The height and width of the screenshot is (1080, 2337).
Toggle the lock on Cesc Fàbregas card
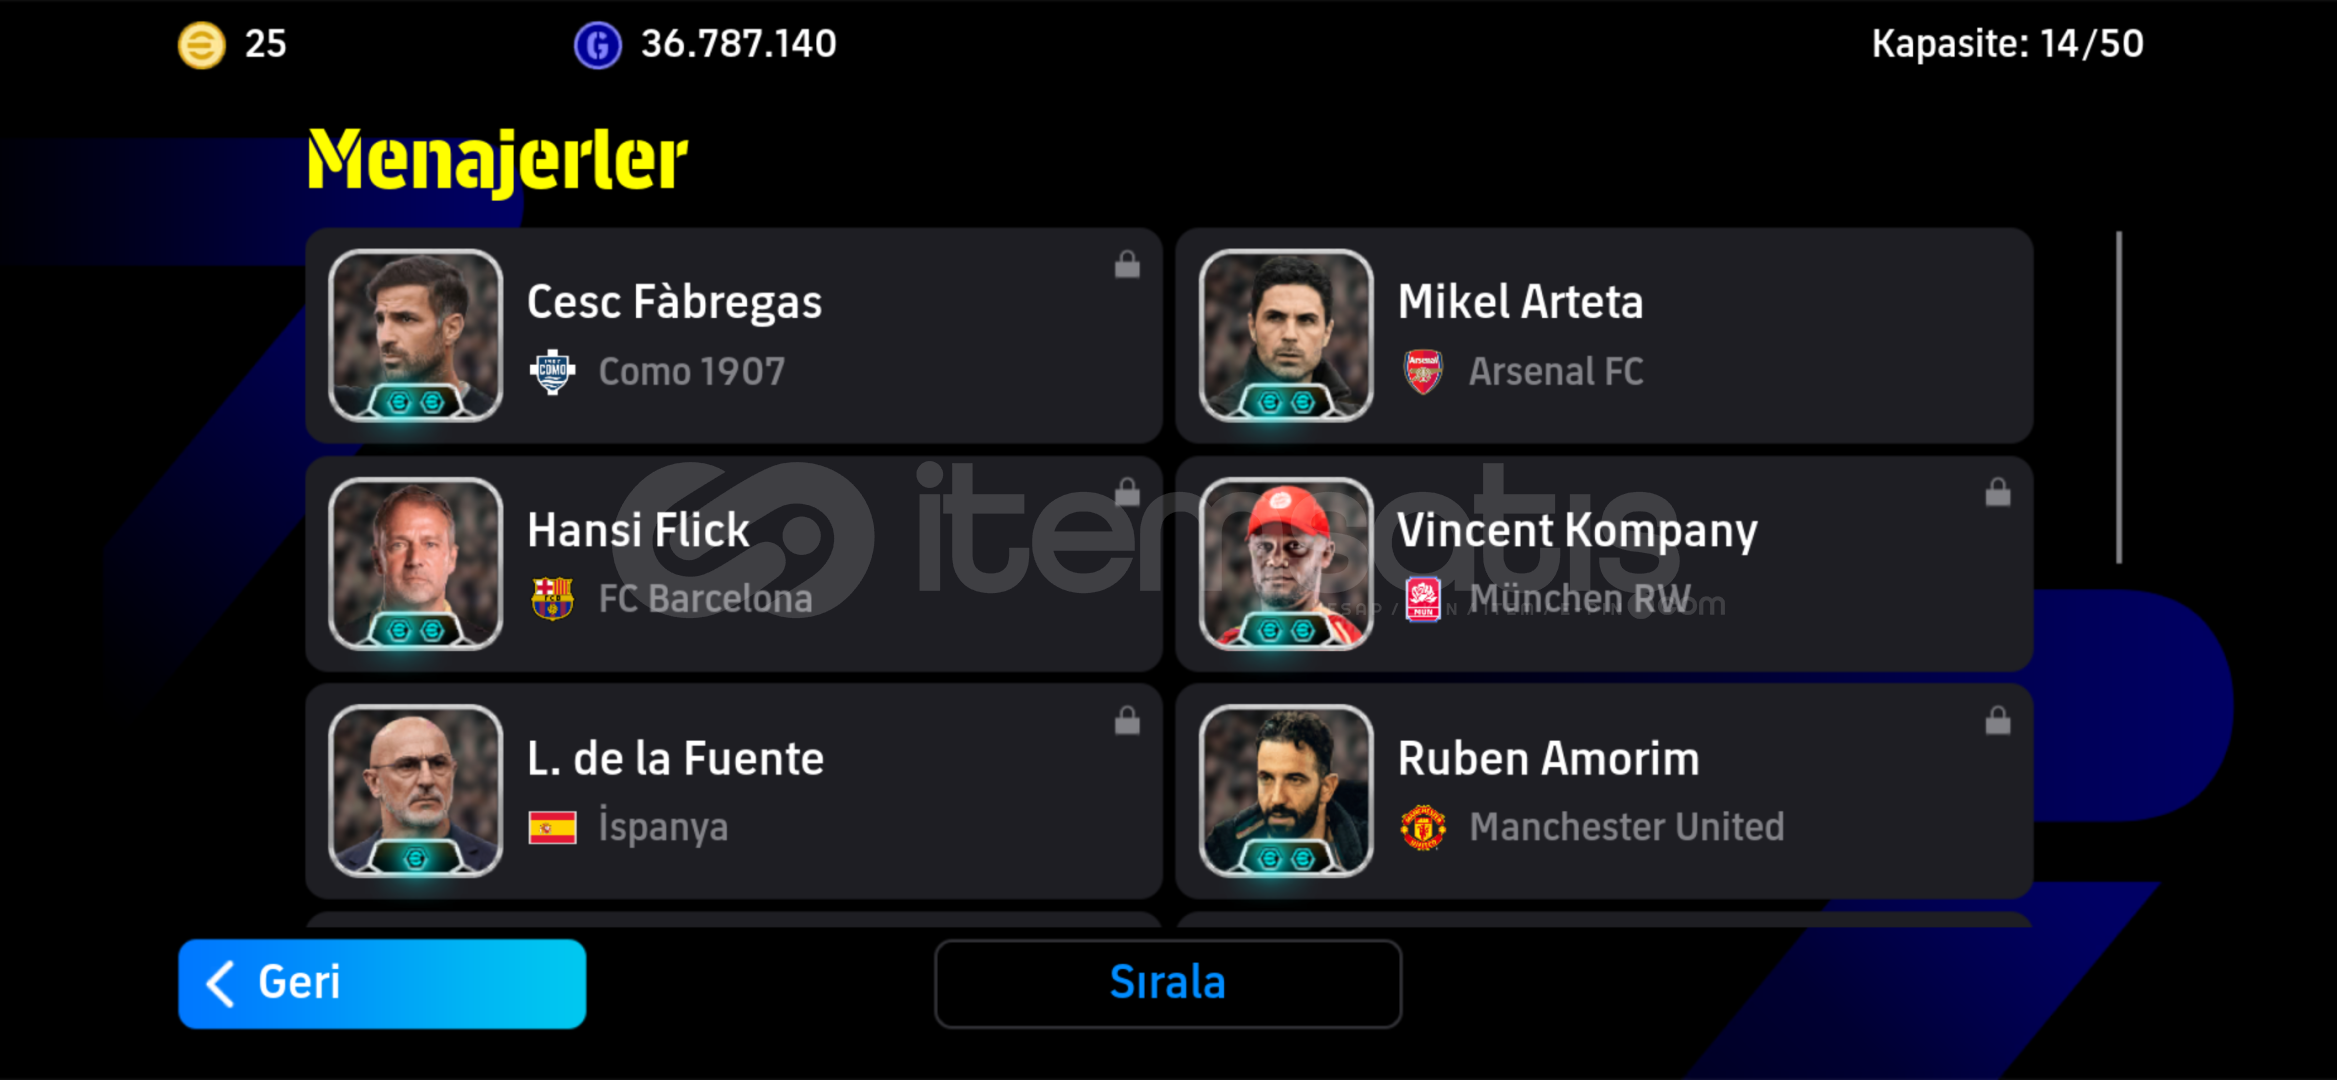1127,264
